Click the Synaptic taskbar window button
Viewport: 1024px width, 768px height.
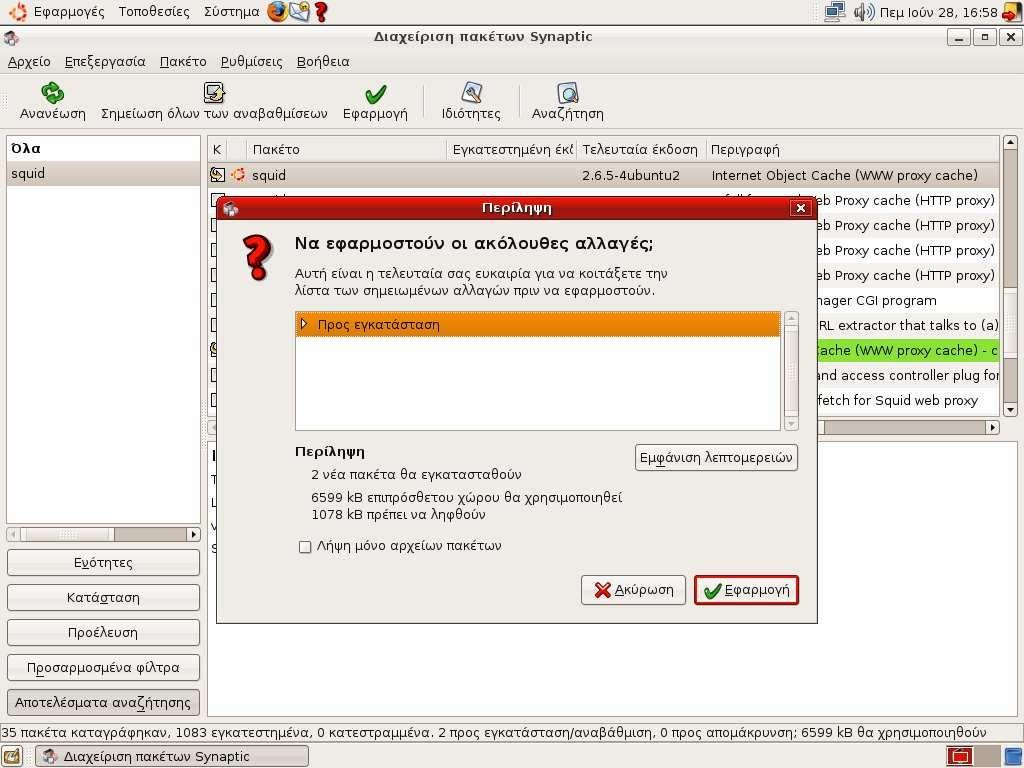point(172,756)
